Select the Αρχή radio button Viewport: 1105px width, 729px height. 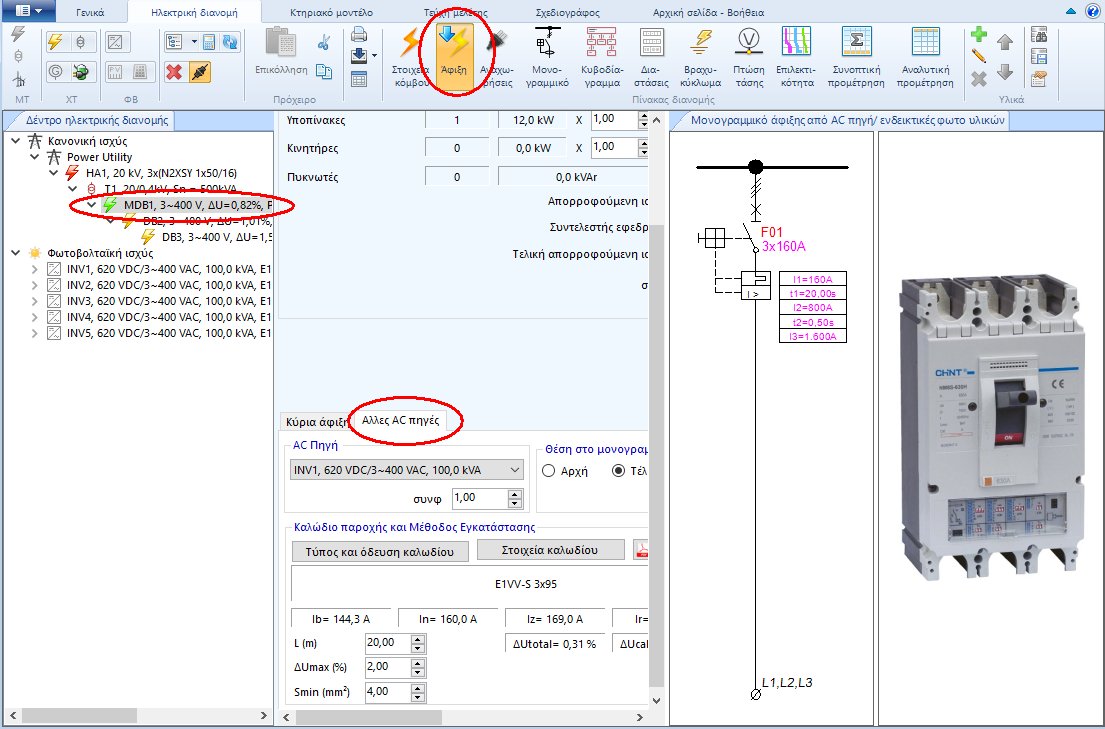click(x=548, y=471)
